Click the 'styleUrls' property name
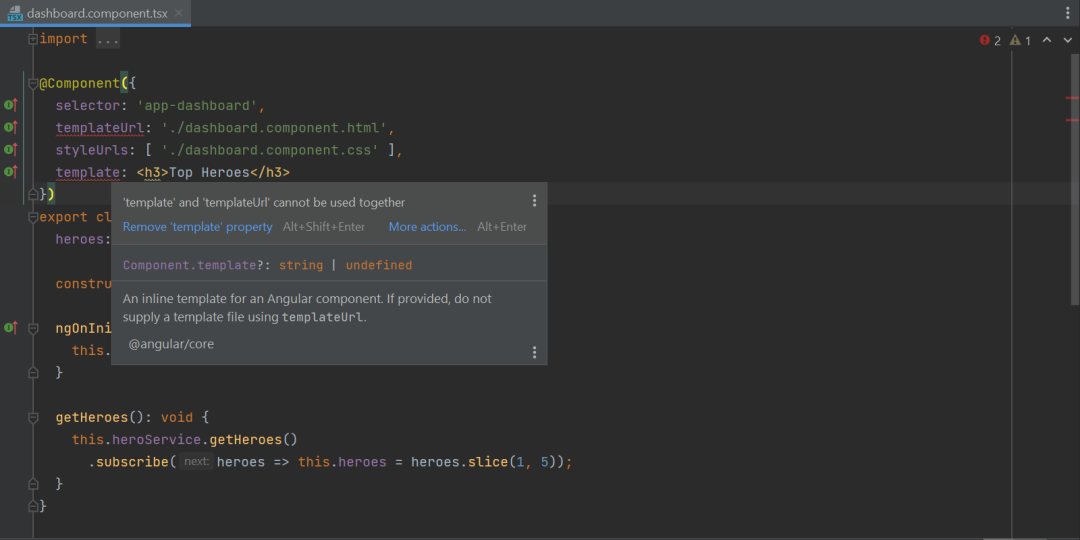1080x540 pixels. [92, 150]
